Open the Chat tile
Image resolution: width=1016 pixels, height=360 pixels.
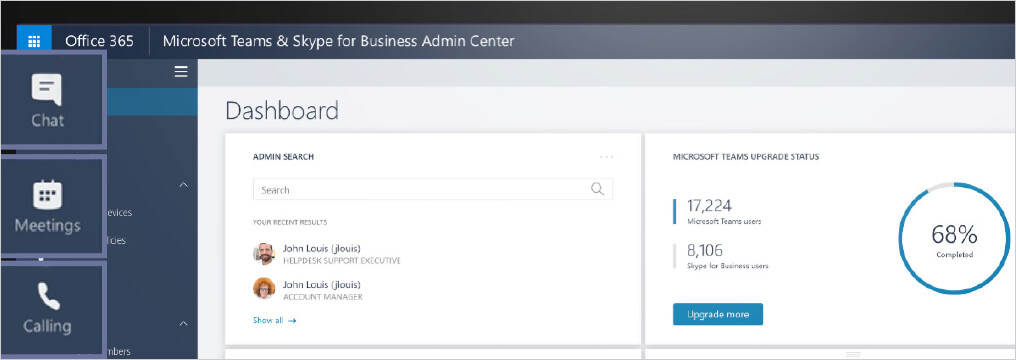tap(51, 101)
